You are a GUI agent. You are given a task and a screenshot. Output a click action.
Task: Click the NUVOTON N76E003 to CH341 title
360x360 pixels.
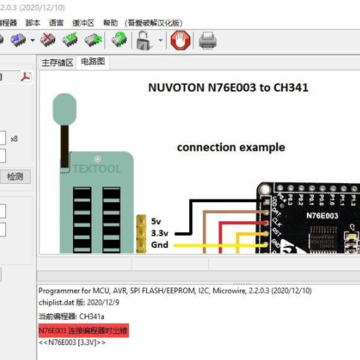tap(228, 88)
